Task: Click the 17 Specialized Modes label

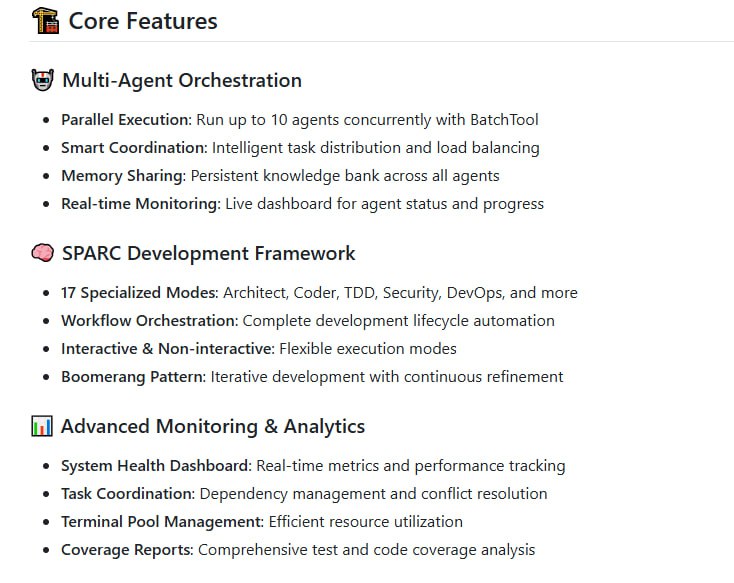Action: click(x=139, y=293)
